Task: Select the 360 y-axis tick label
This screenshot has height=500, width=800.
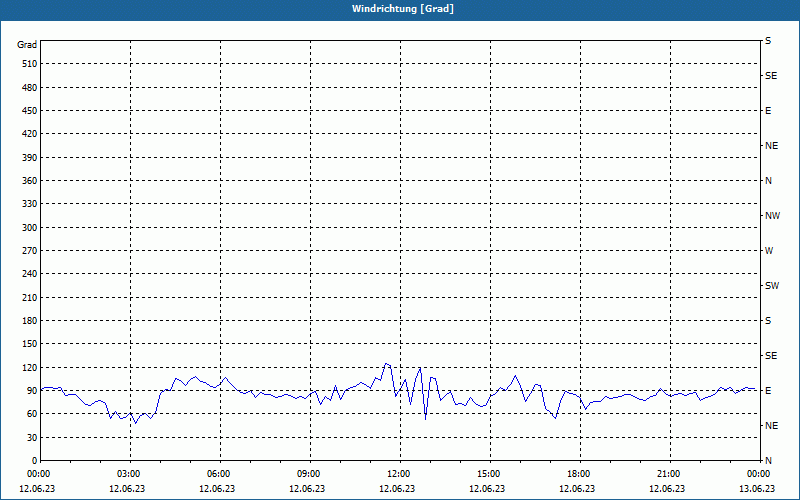Action: point(30,181)
